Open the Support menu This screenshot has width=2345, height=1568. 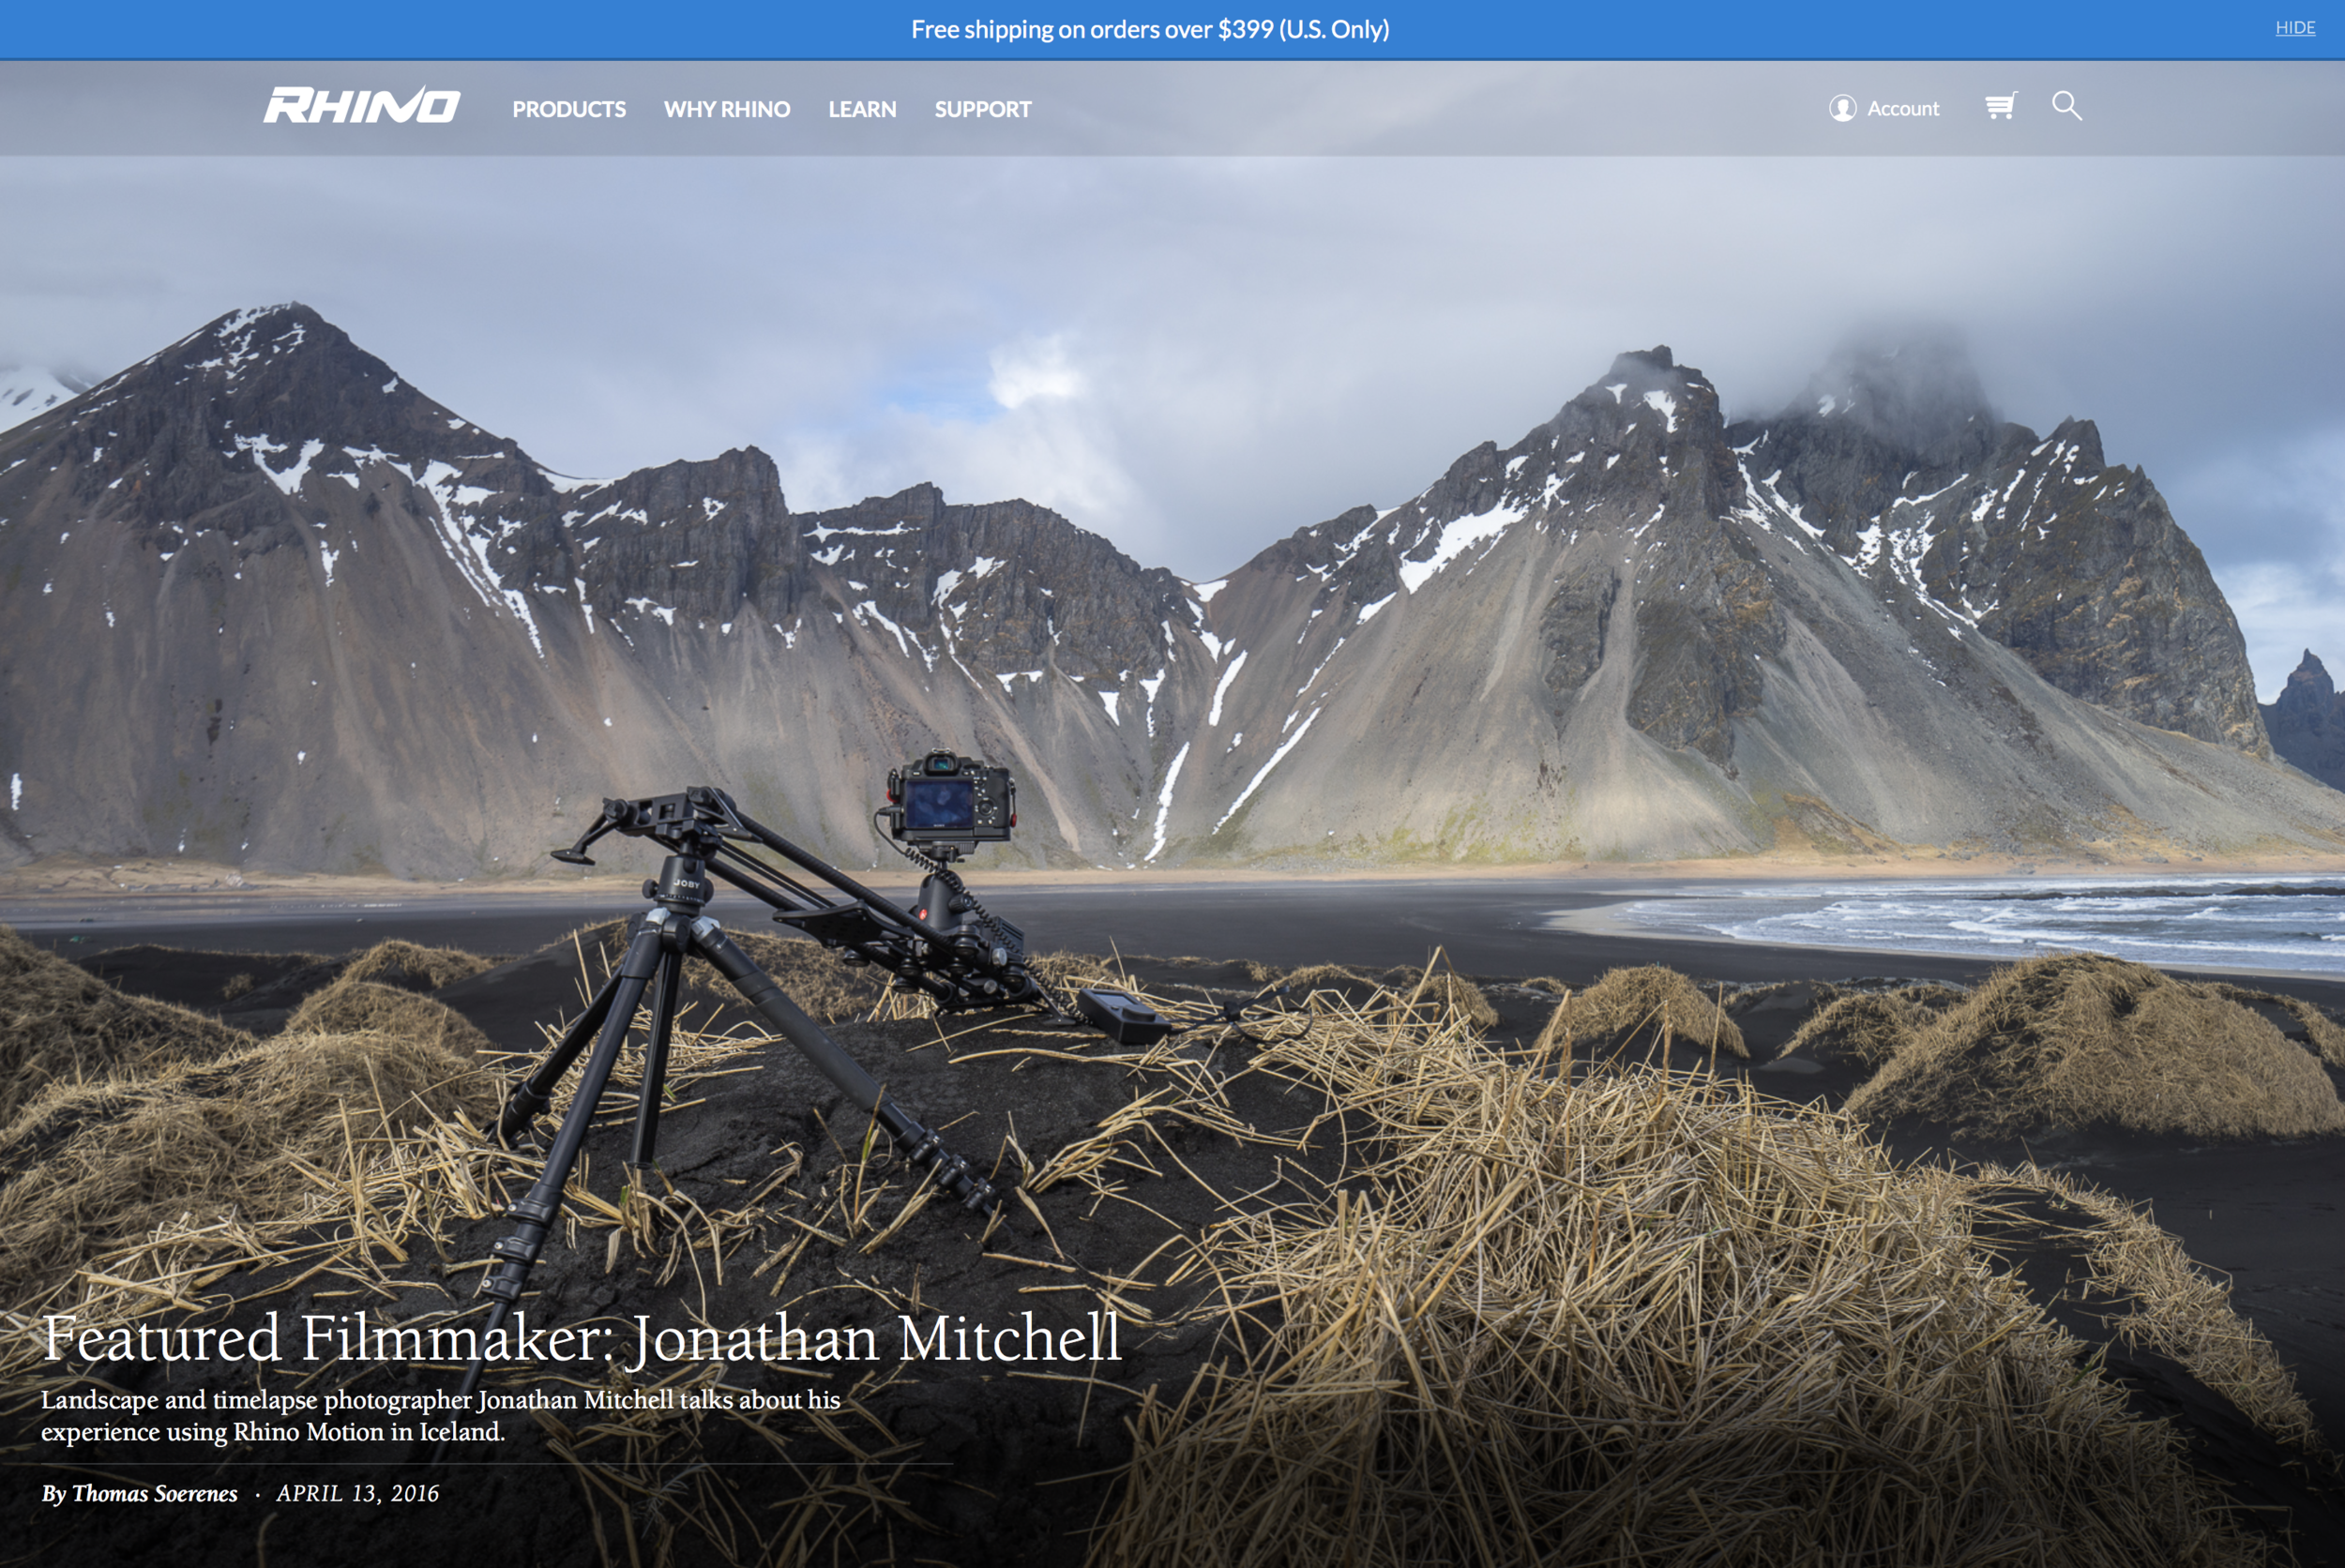click(982, 109)
